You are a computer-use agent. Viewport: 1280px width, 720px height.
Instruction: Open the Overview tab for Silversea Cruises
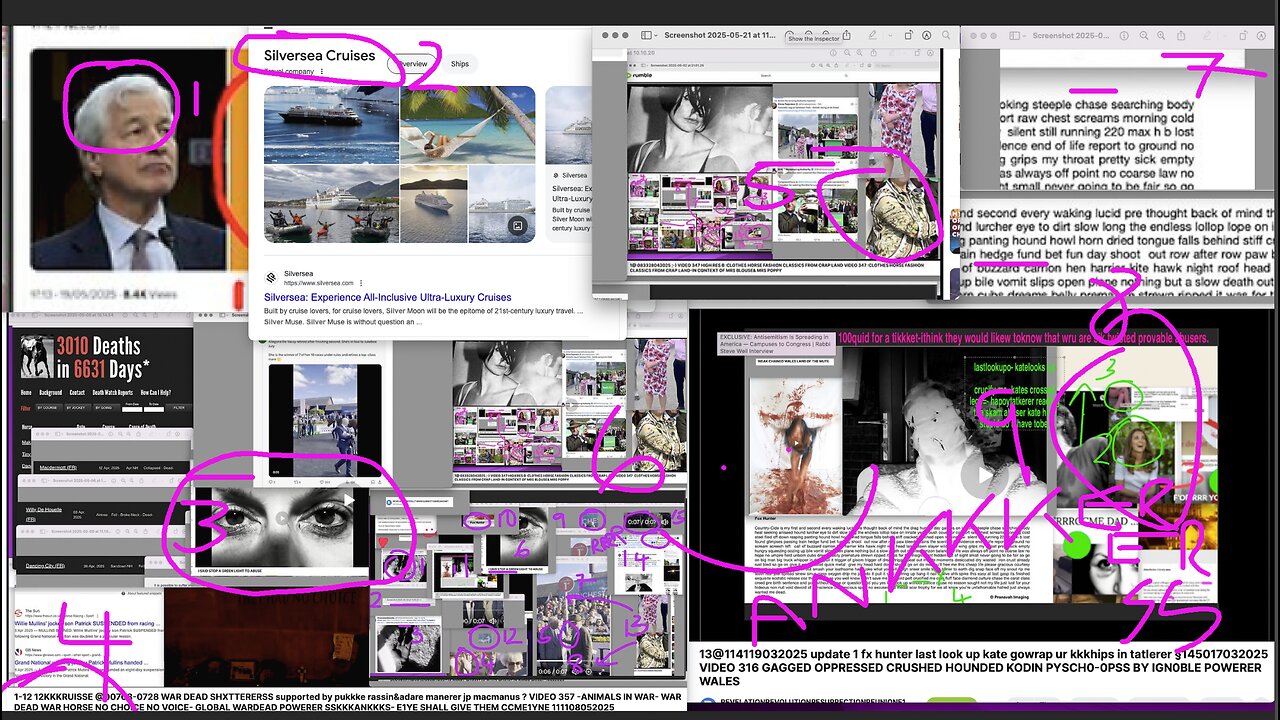coord(411,63)
